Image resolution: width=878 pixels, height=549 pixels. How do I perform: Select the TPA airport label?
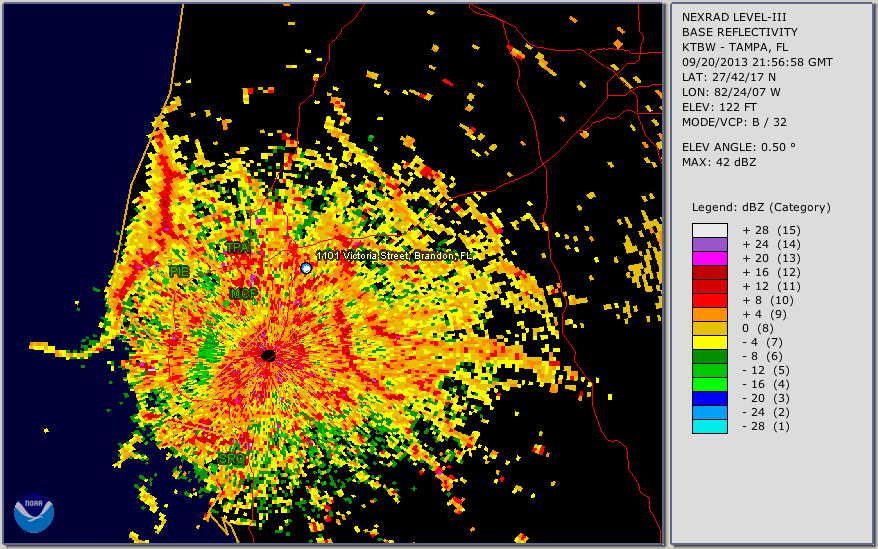[238, 248]
